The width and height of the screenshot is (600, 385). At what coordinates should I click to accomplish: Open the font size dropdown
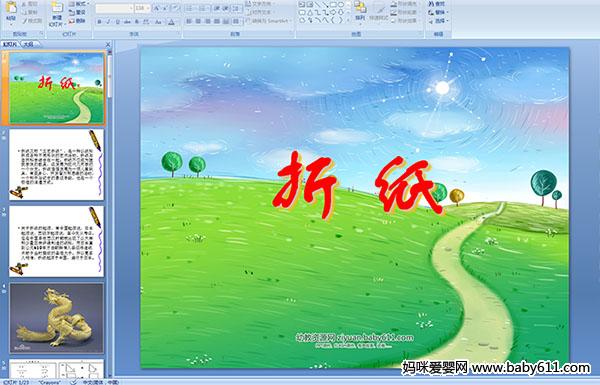(142, 8)
